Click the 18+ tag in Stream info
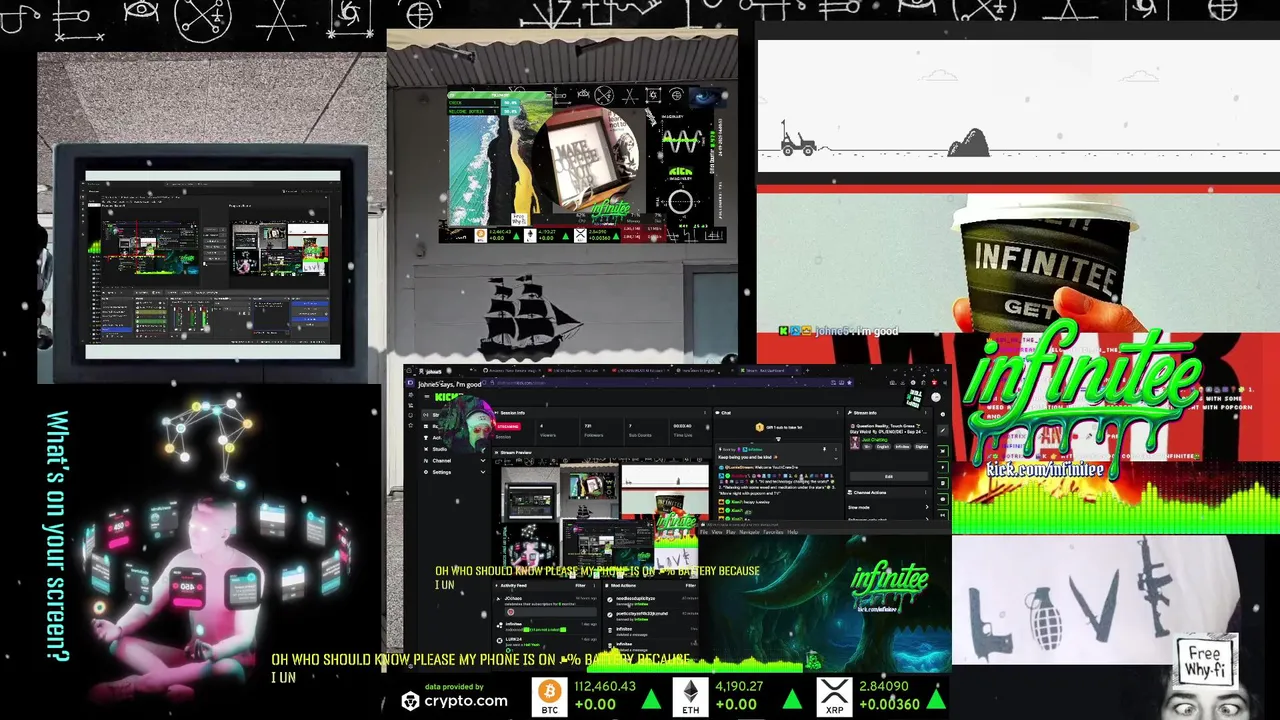This screenshot has width=1280, height=720. (x=867, y=447)
